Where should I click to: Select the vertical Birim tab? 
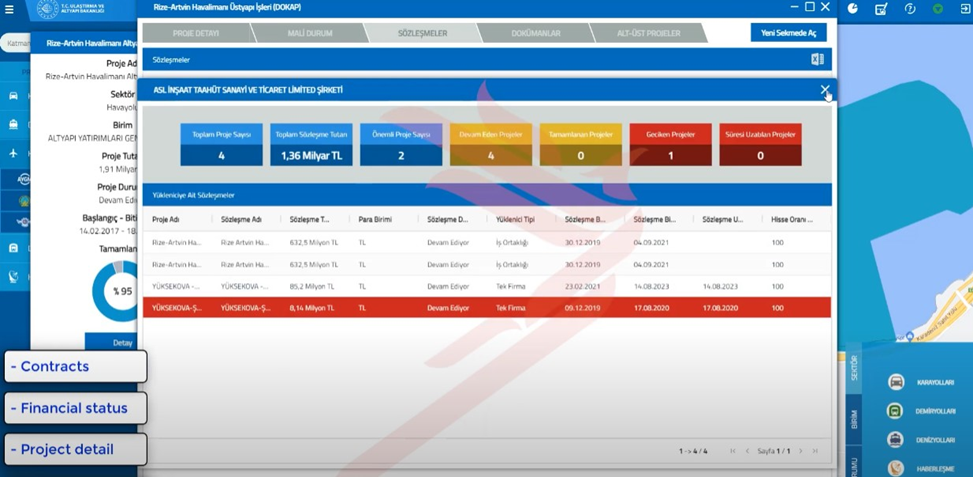[853, 420]
